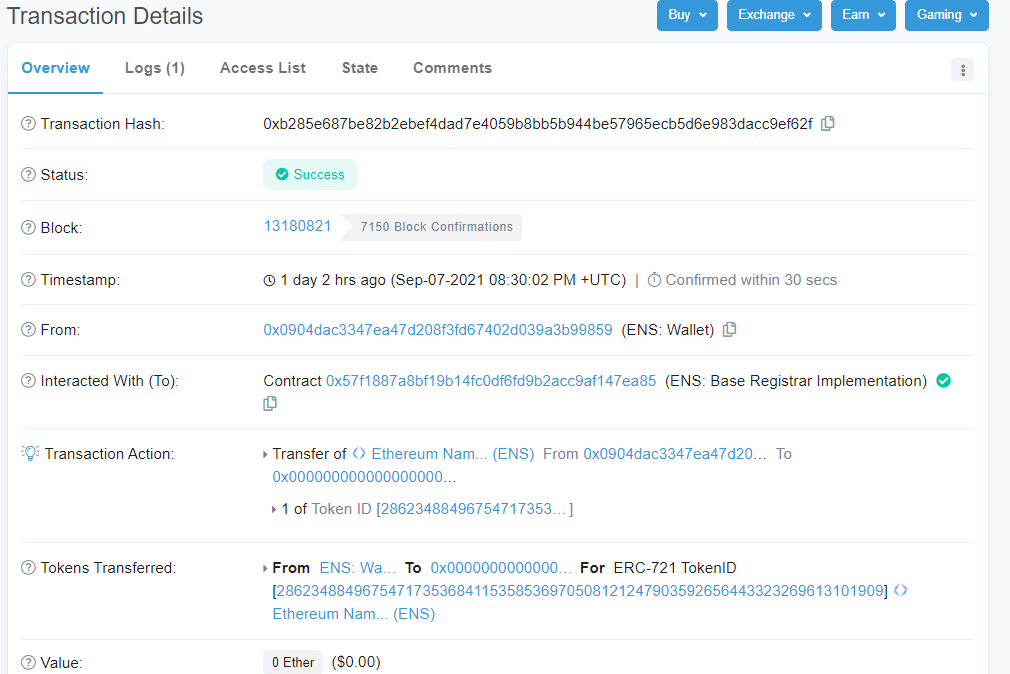Click the green verified checkmark icon
Viewport: 1010px width, 674px height.
tap(943, 381)
